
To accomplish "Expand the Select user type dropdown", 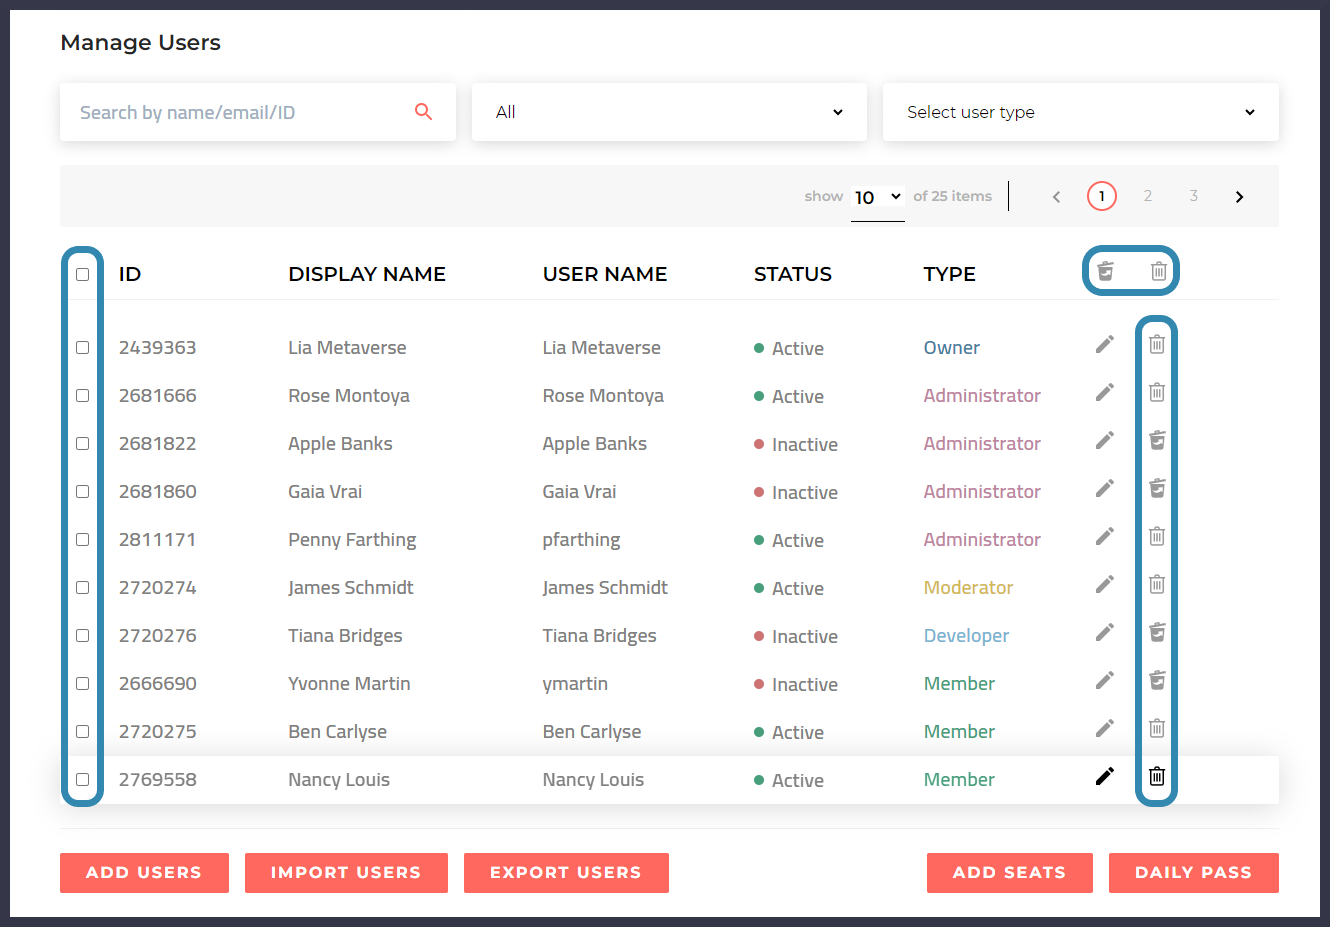I will (1080, 112).
